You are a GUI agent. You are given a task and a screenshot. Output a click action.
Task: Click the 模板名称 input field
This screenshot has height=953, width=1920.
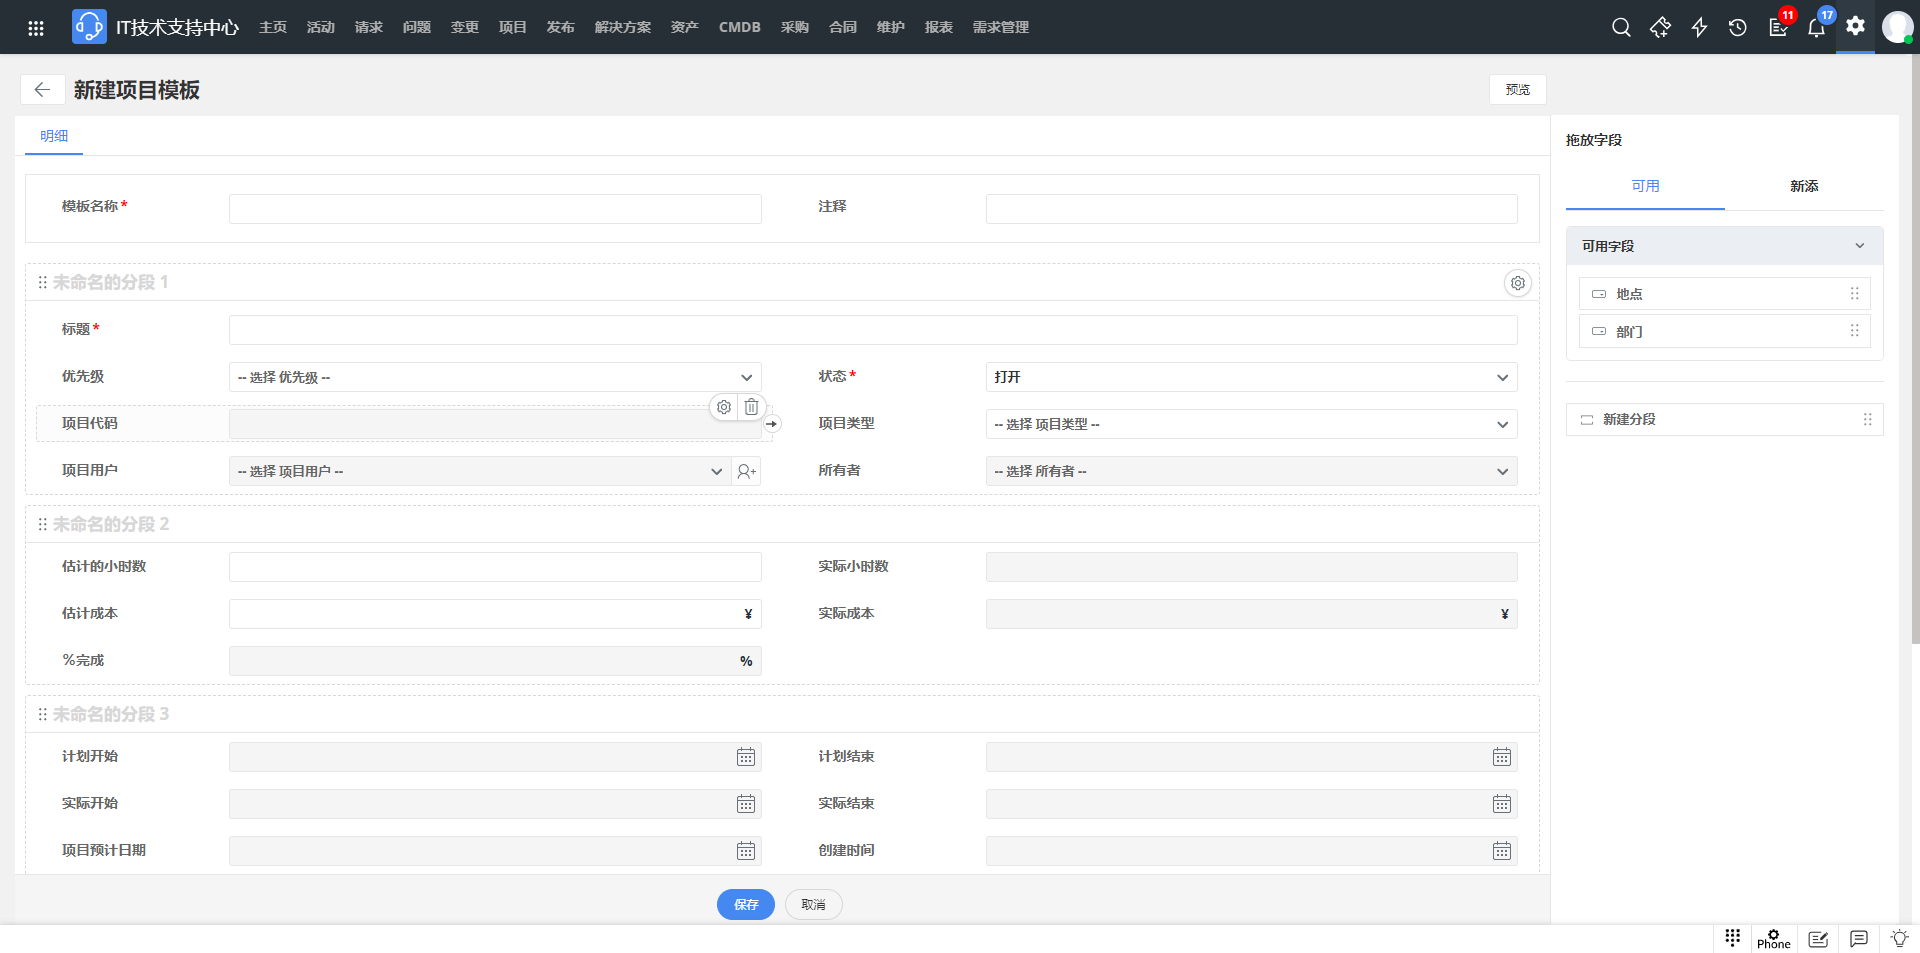click(495, 209)
